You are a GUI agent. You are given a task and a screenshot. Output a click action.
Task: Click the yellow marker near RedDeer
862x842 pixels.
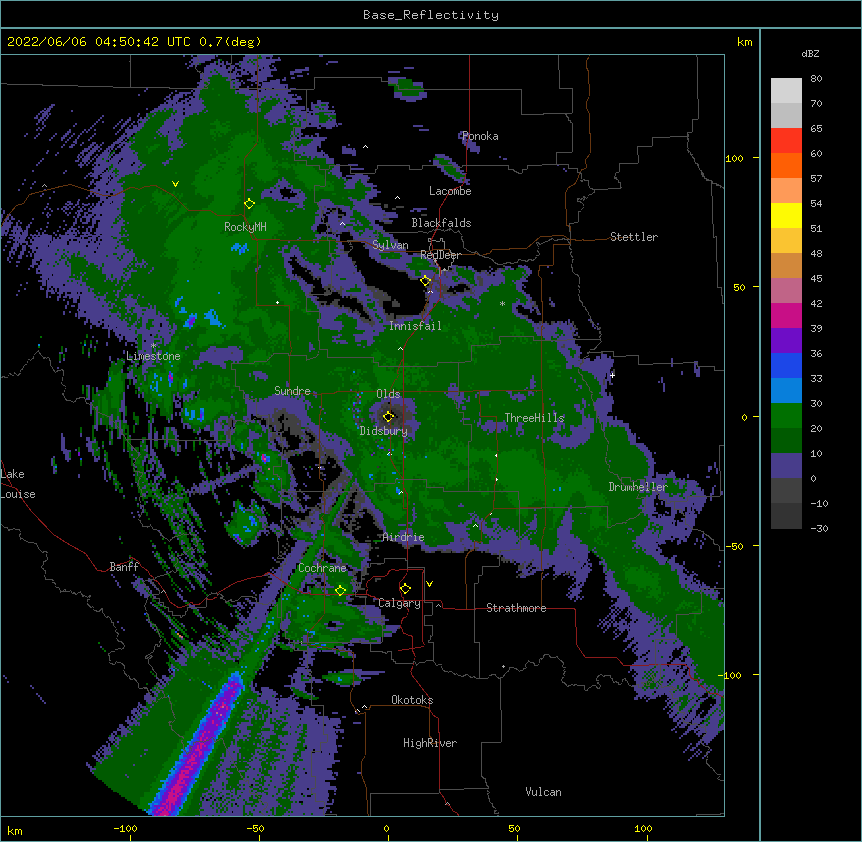425,281
